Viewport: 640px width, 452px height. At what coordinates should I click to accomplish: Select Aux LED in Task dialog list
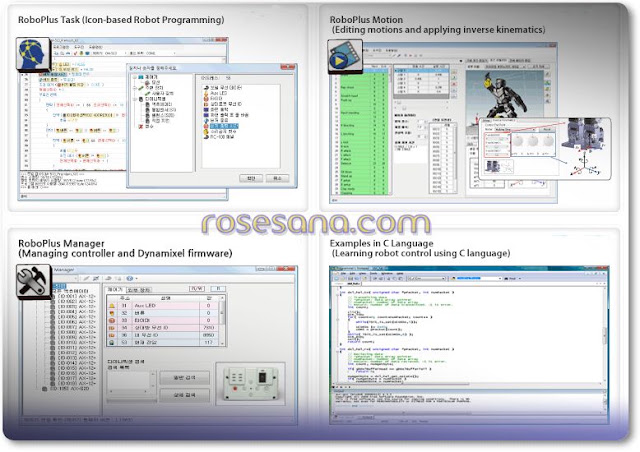click(x=218, y=93)
